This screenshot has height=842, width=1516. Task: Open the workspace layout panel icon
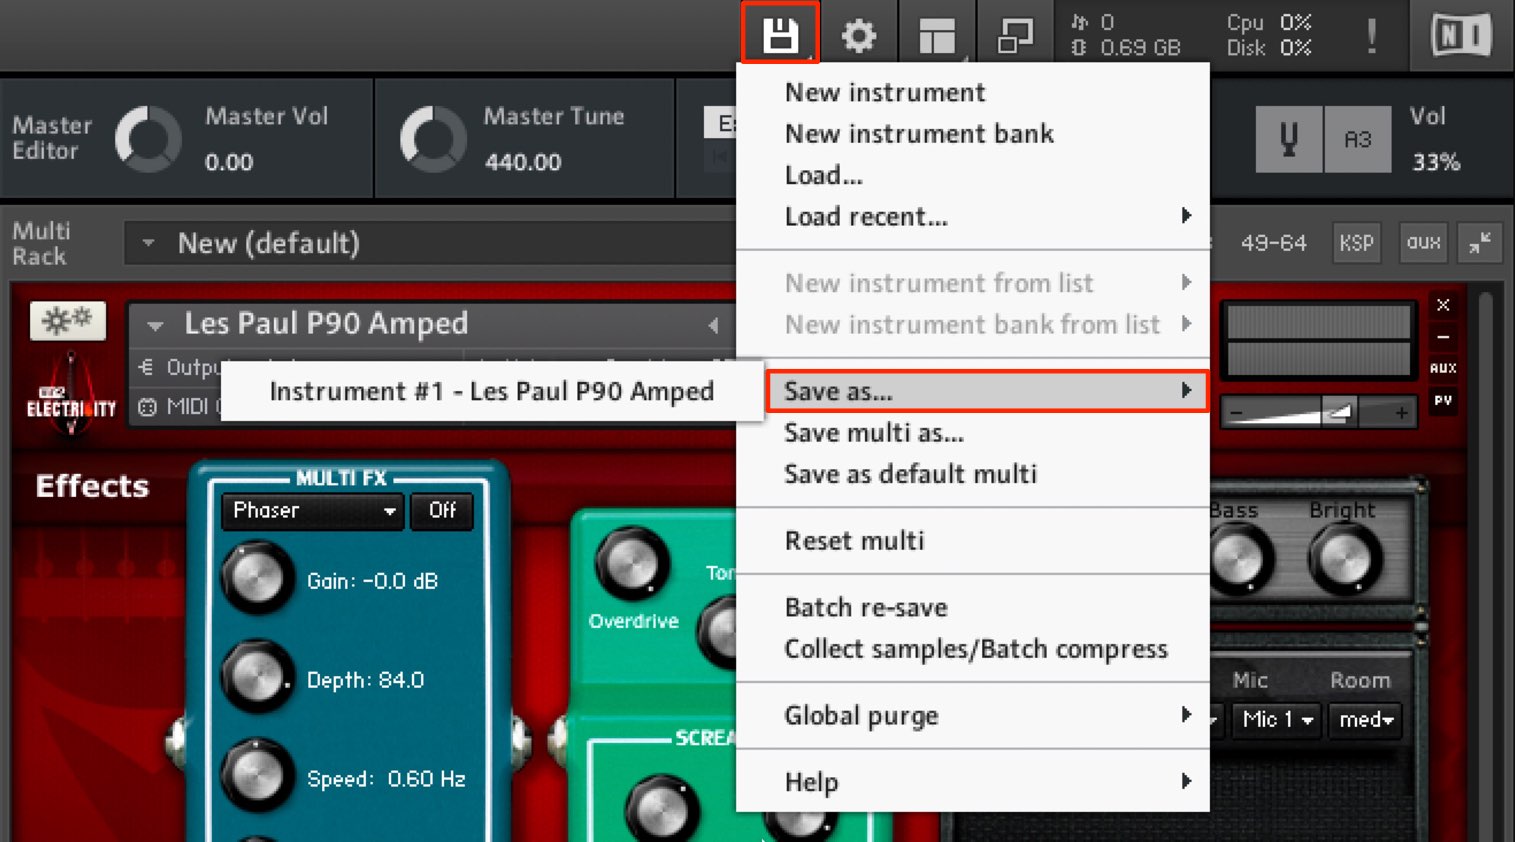click(x=937, y=36)
